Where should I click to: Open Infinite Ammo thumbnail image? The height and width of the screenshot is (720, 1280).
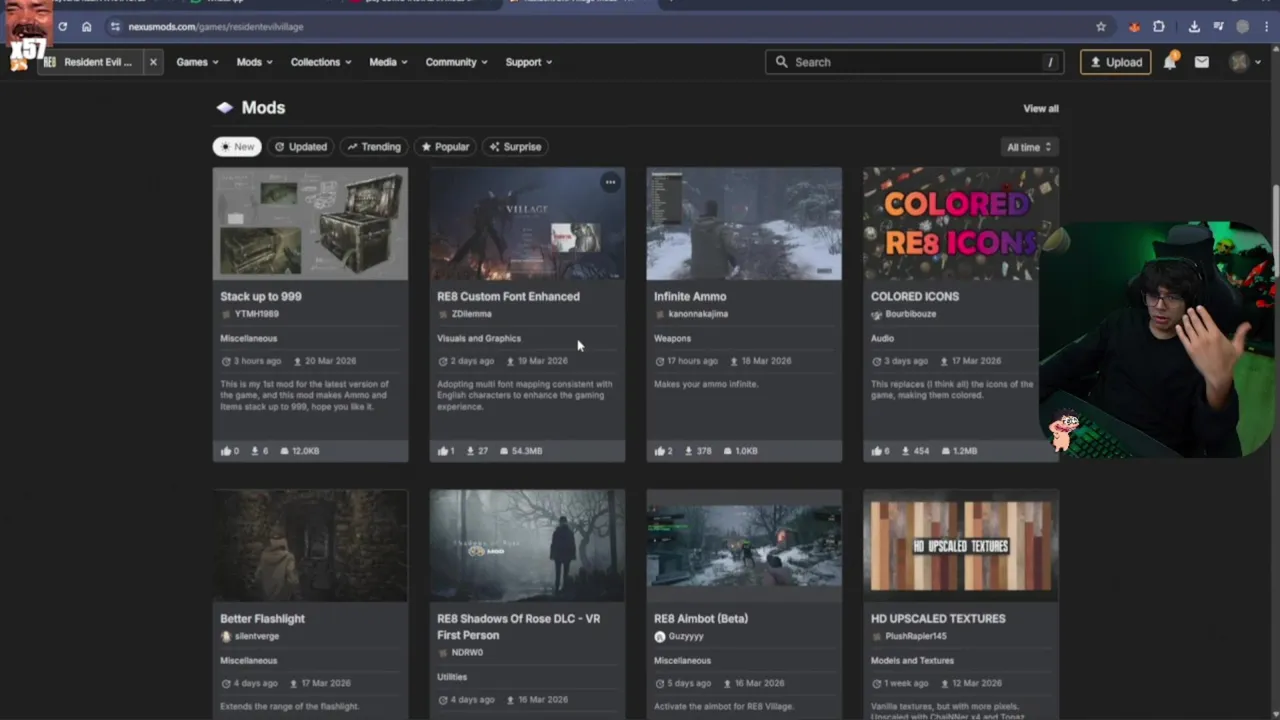744,224
